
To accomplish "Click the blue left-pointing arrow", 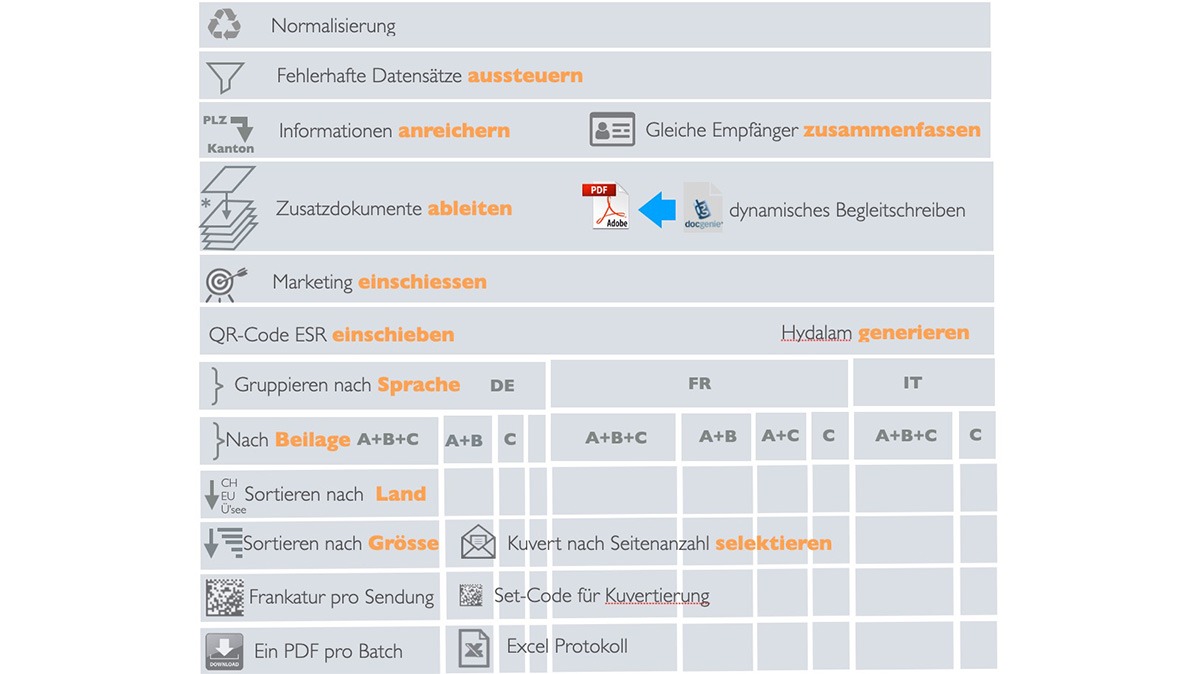I will point(656,209).
